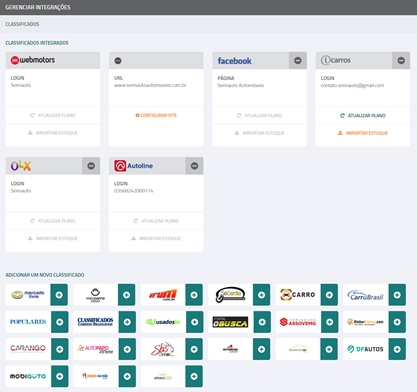Screen dimensions: 417x392
Task: Click Atualizar Plano on the OLX card
Action: [x=53, y=221]
